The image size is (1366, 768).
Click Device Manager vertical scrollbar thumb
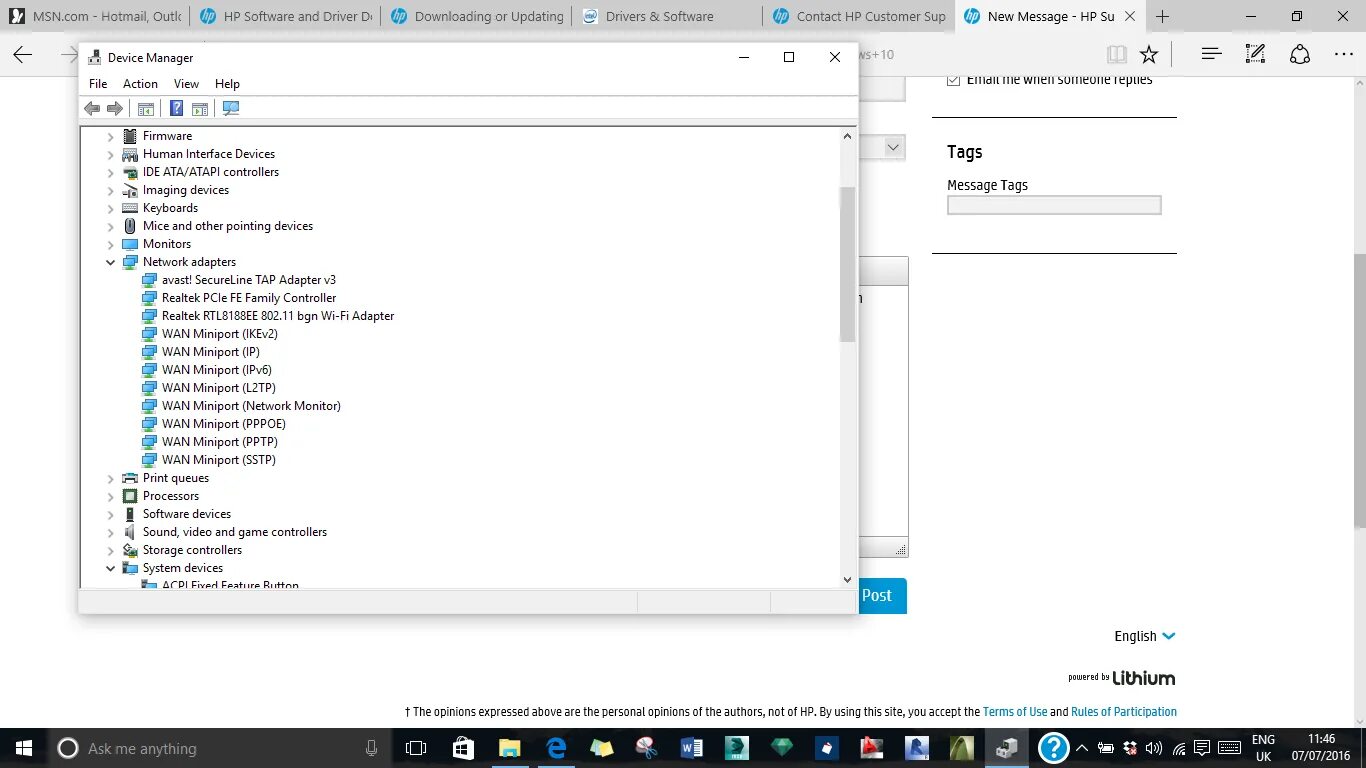click(848, 264)
